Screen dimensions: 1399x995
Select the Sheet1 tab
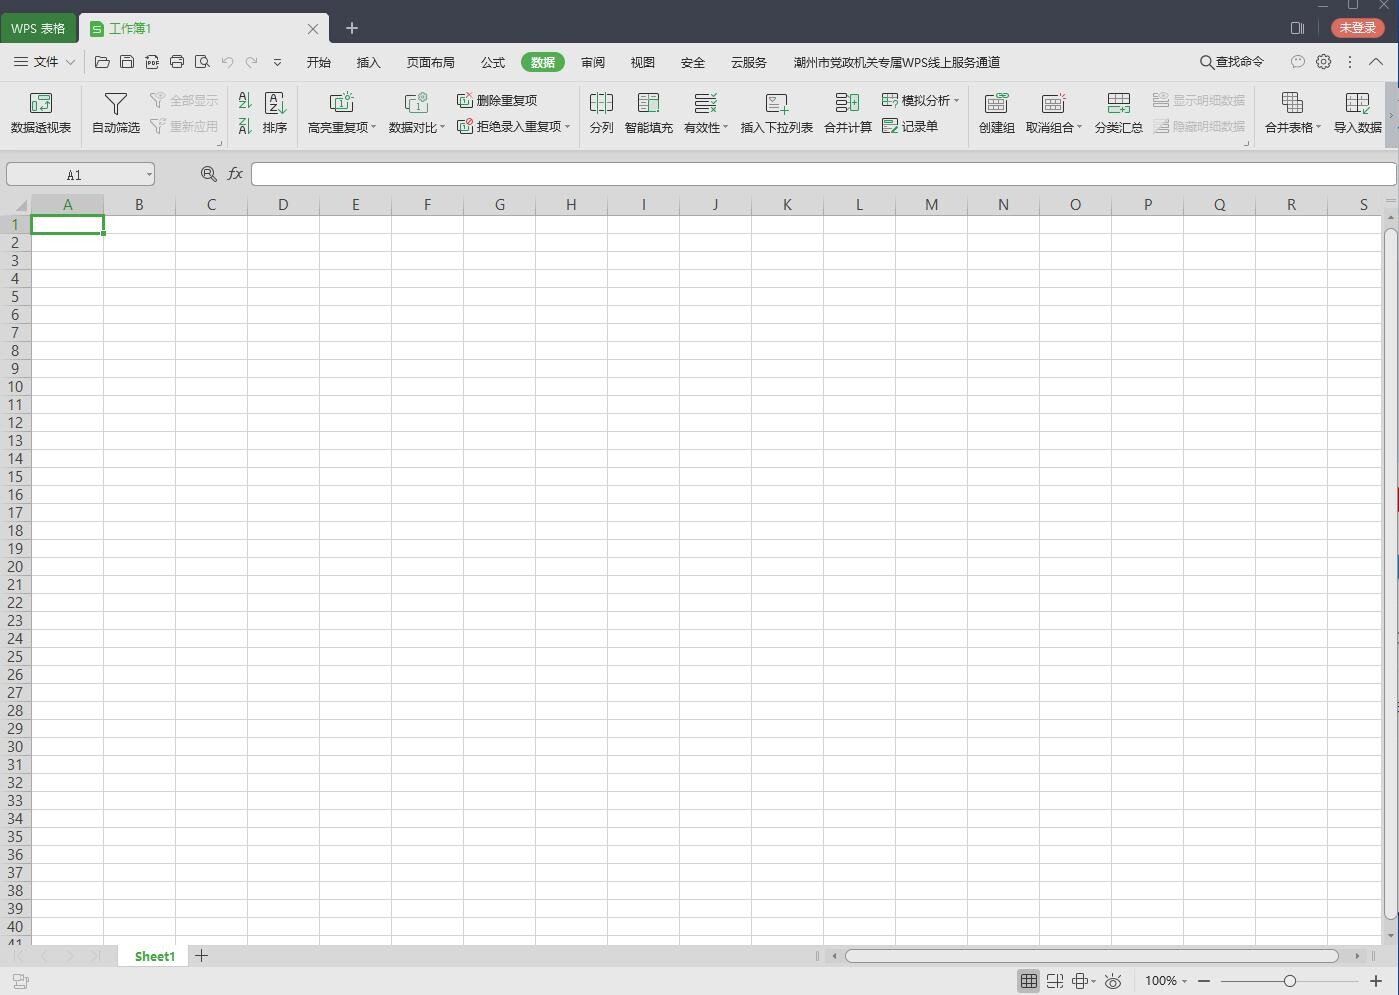click(154, 956)
